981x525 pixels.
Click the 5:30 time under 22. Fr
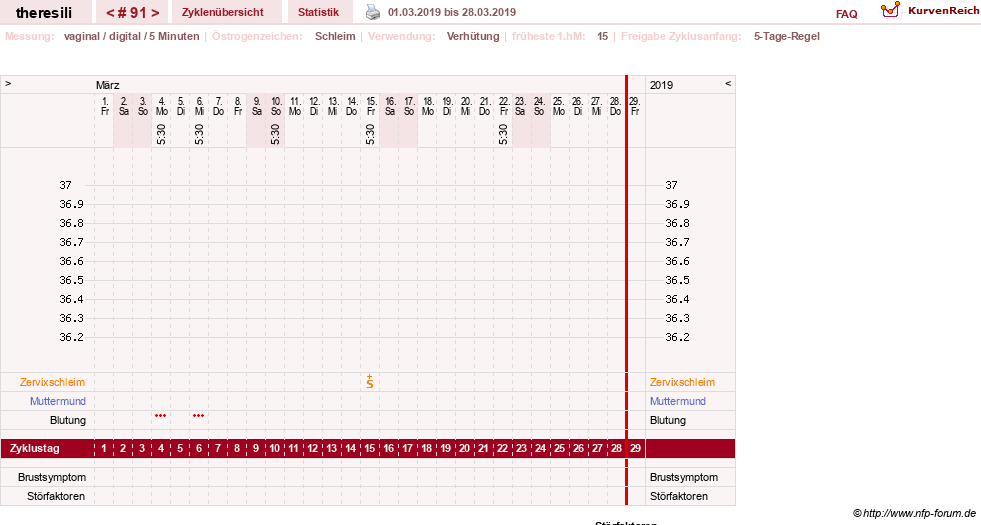pyautogui.click(x=503, y=135)
